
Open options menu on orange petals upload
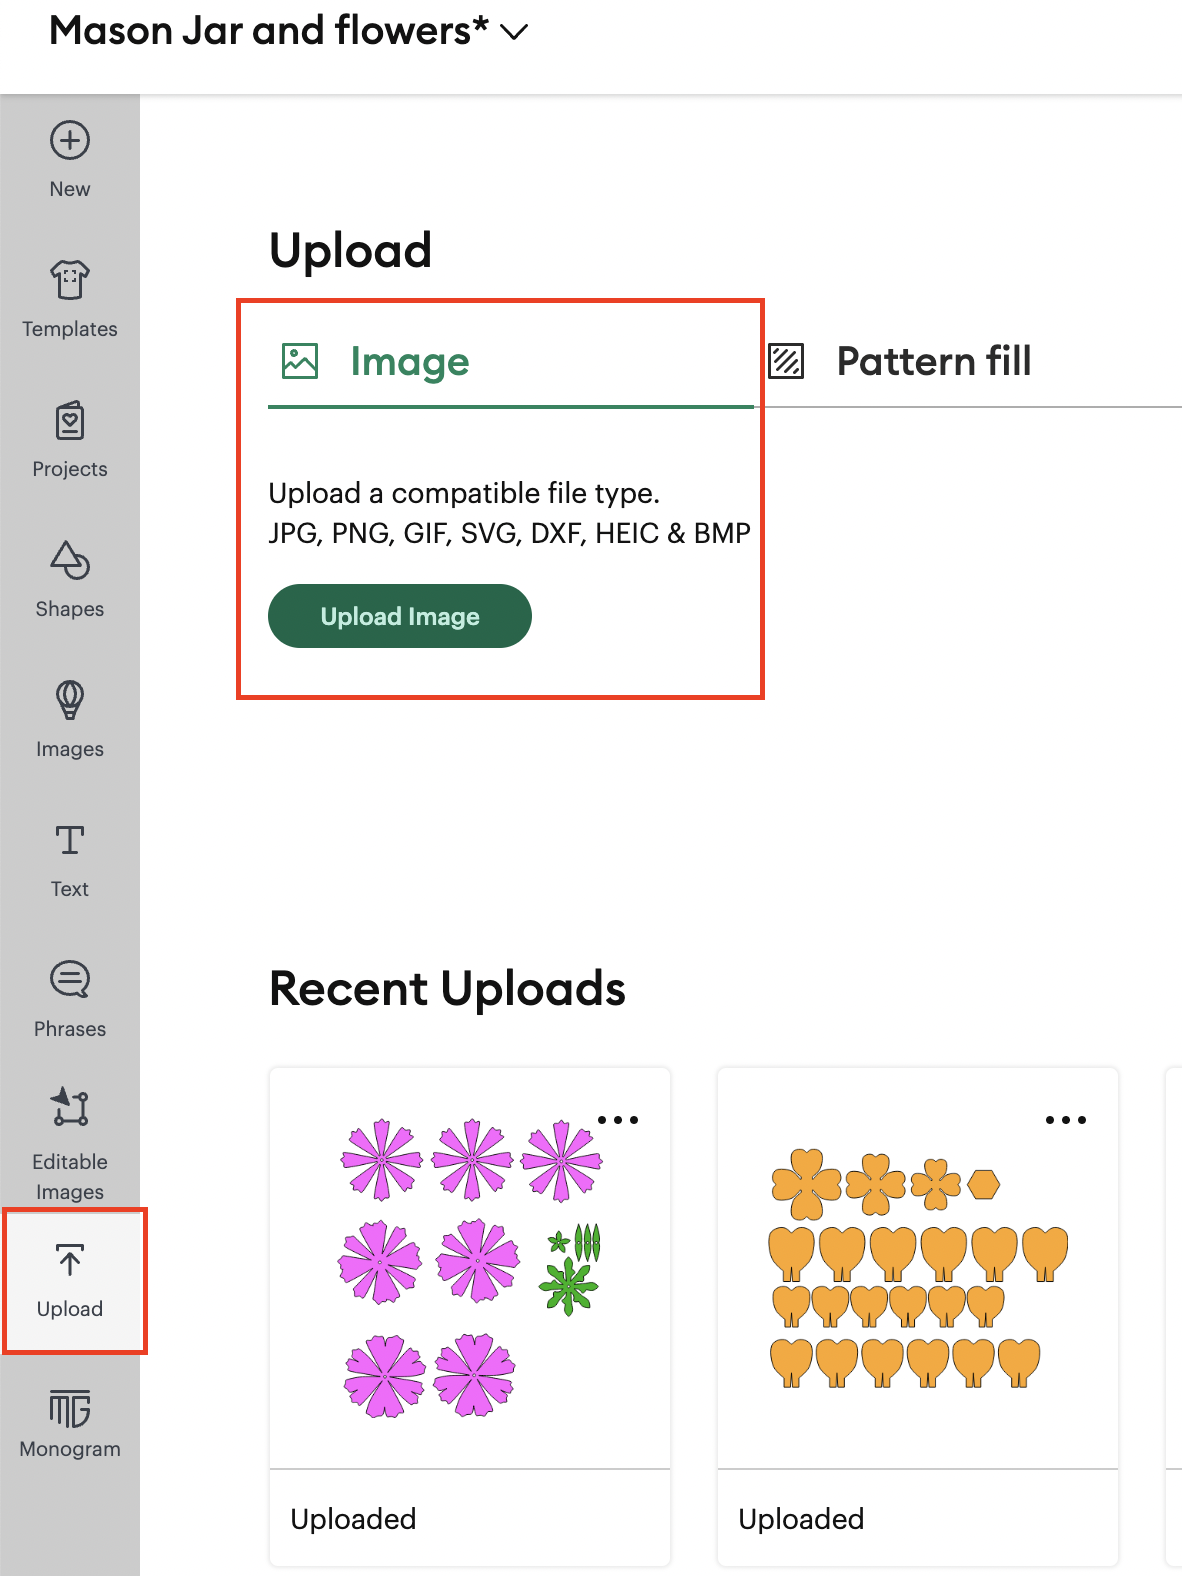tap(1066, 1120)
